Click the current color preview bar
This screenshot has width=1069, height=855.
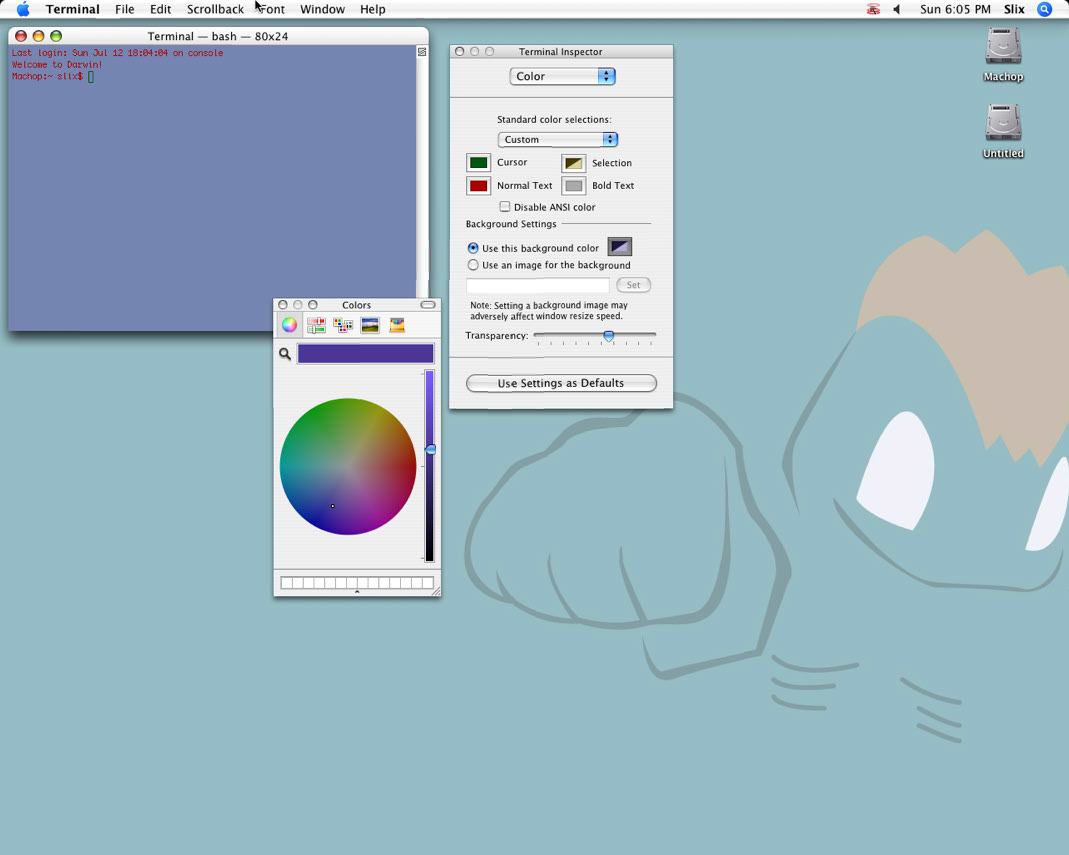[365, 353]
